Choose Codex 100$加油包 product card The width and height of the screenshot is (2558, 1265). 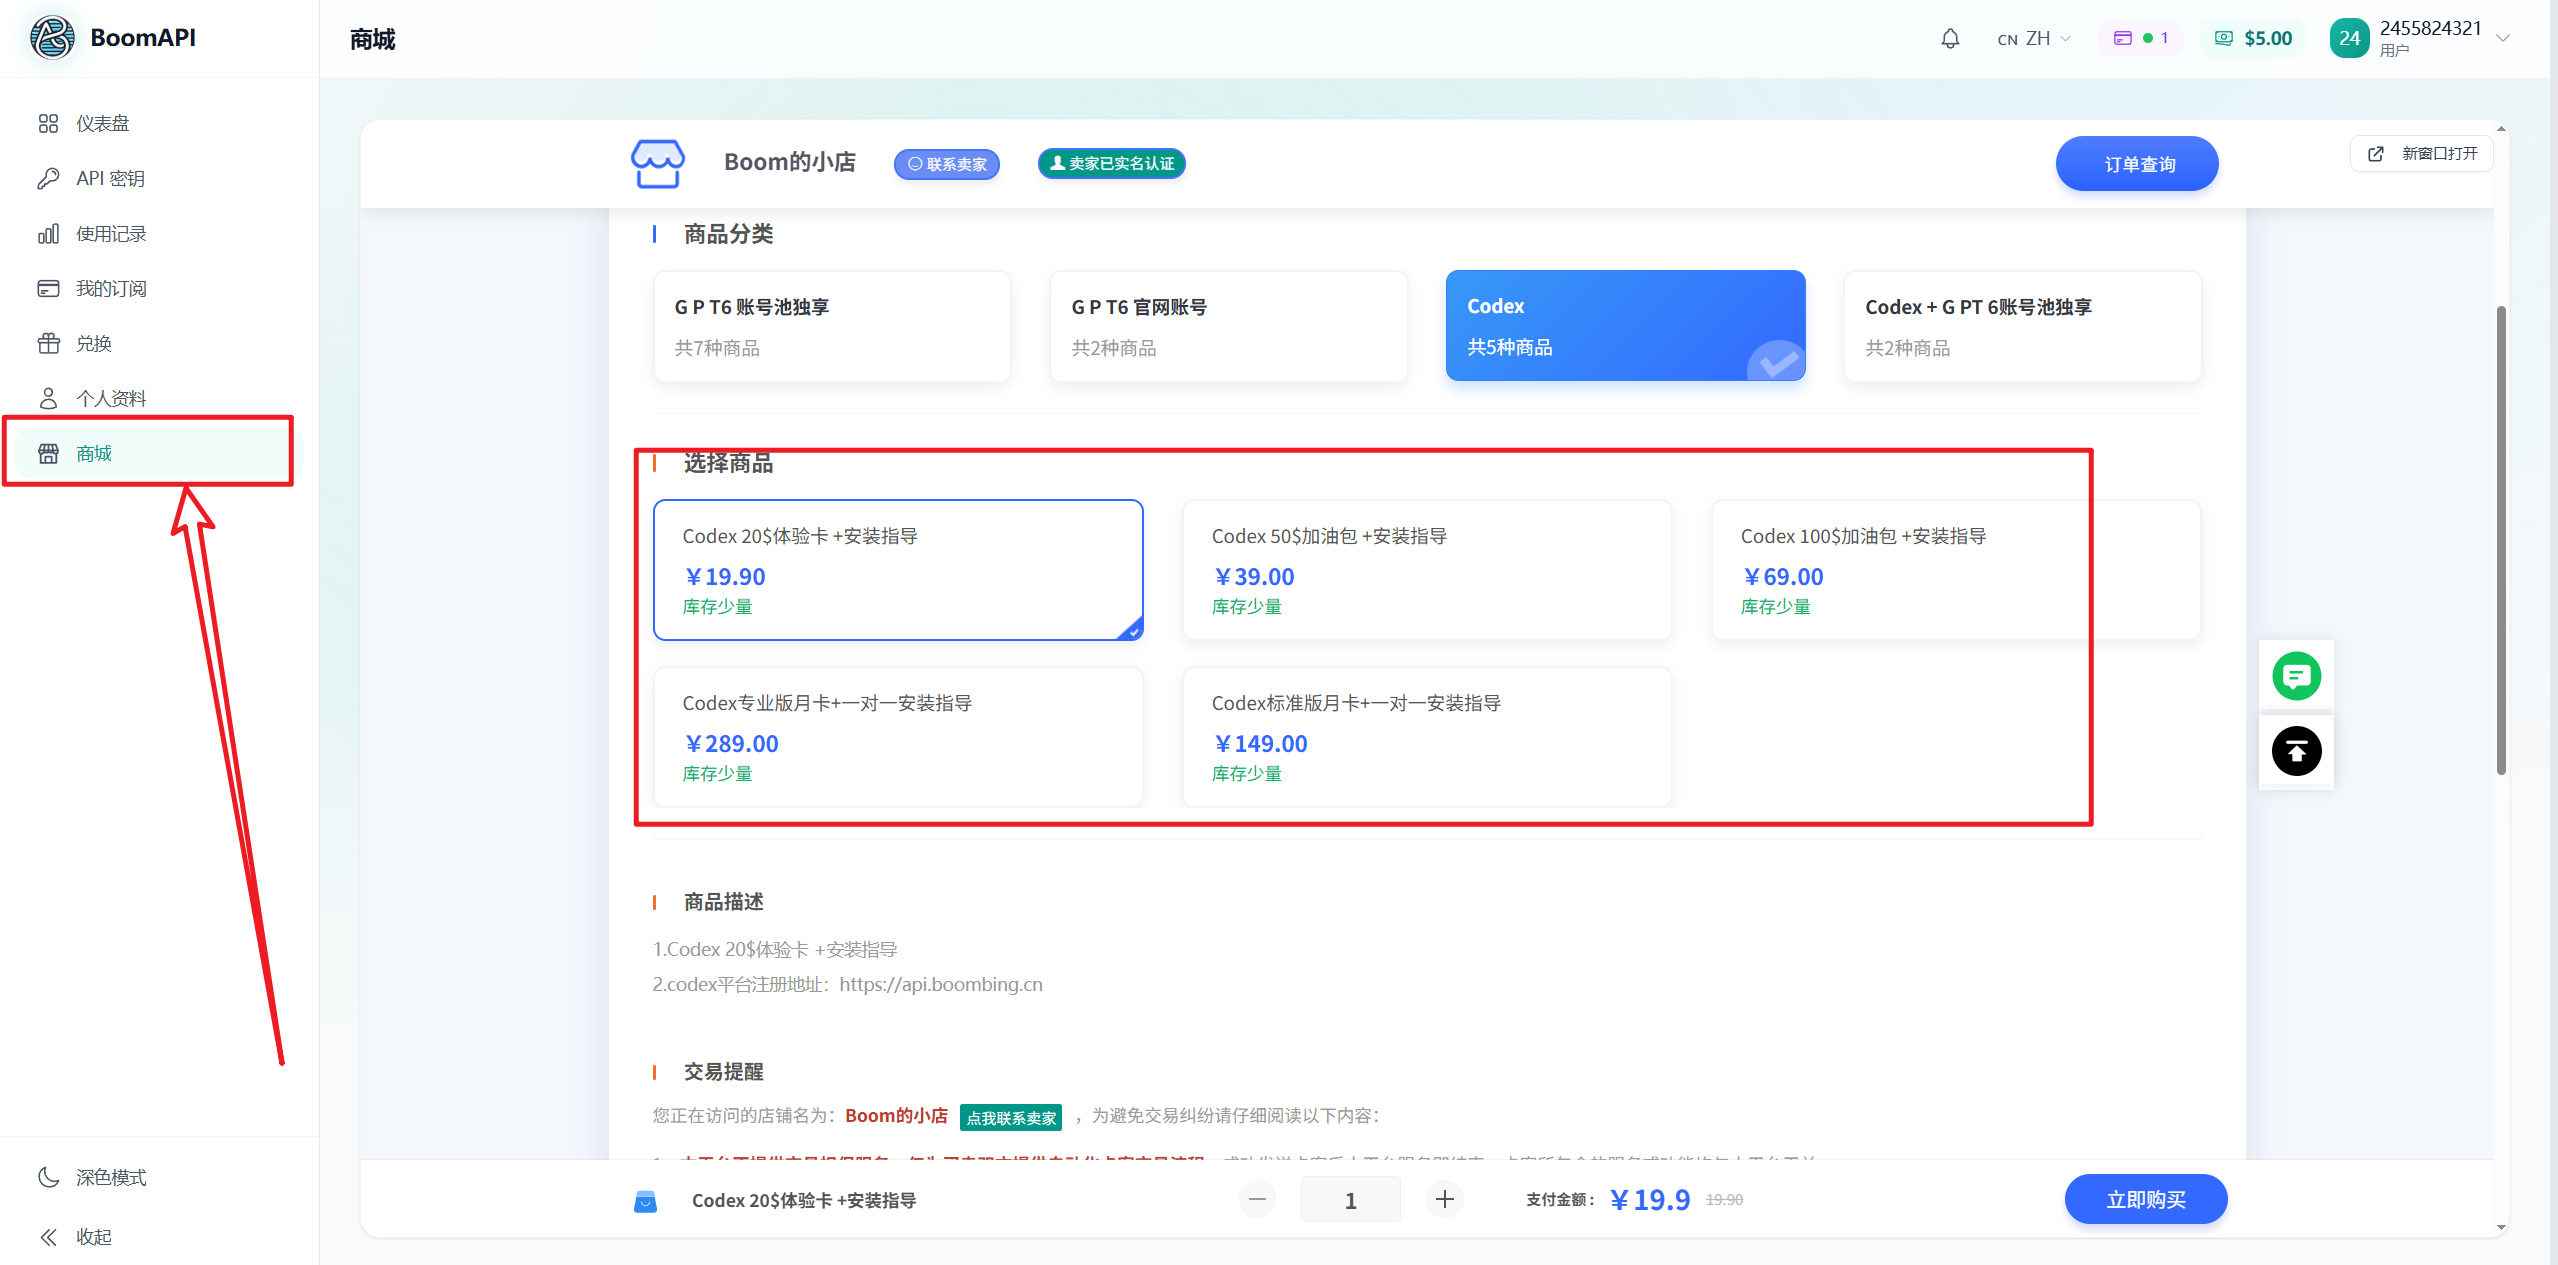[1956, 570]
